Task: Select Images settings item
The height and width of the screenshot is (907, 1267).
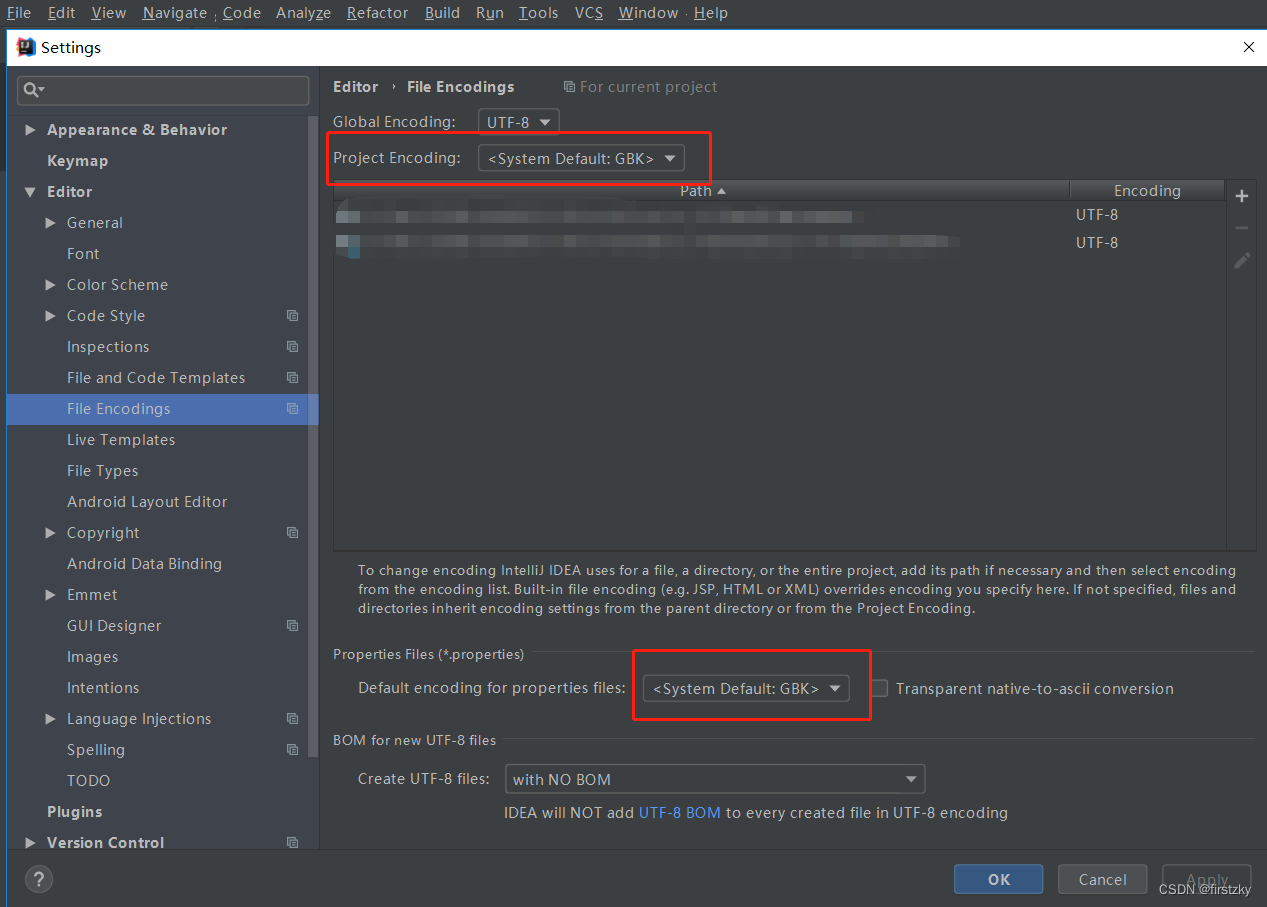Action: (x=92, y=657)
